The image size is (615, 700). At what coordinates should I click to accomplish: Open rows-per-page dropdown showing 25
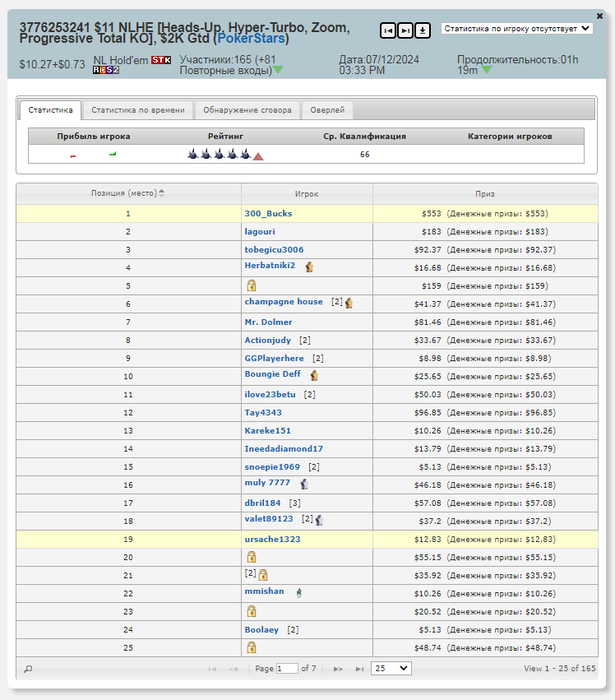391,668
